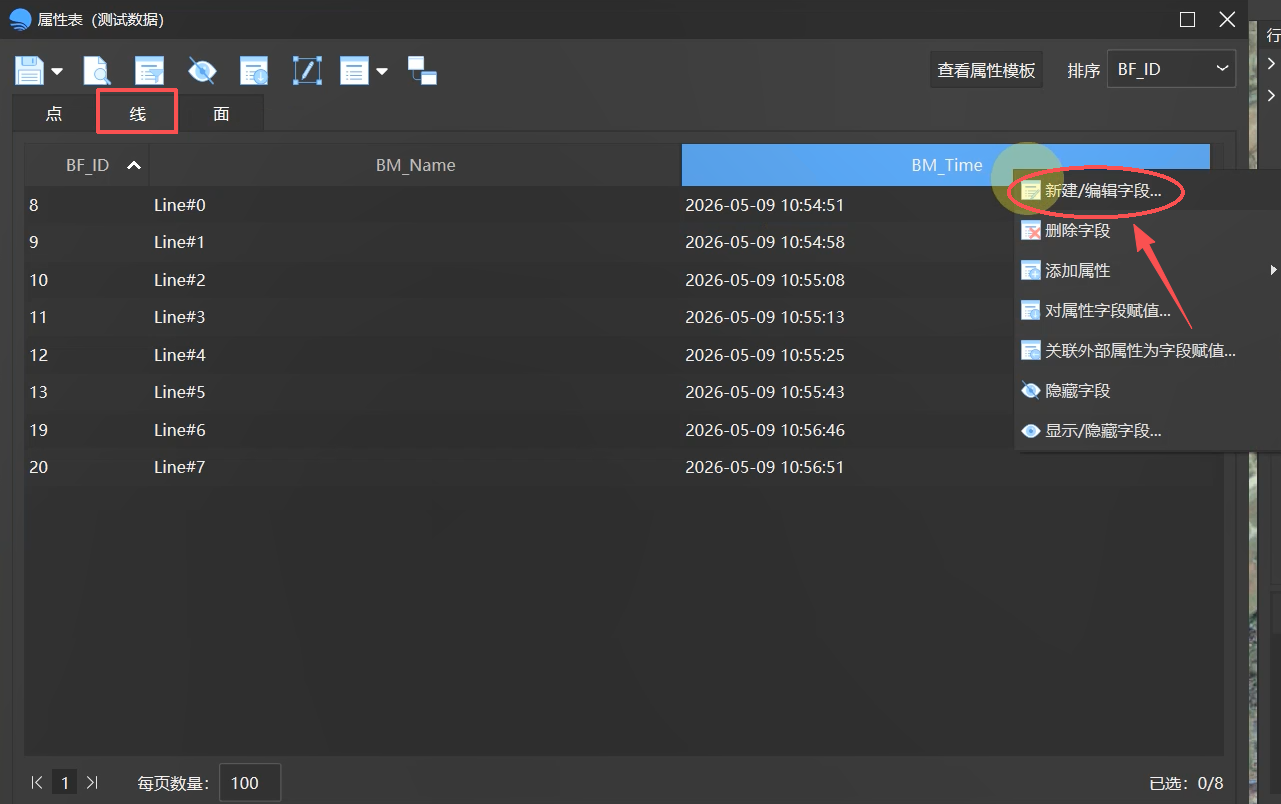Choose 新建/编辑字段... from the context menu
The width and height of the screenshot is (1281, 804).
coord(1103,191)
